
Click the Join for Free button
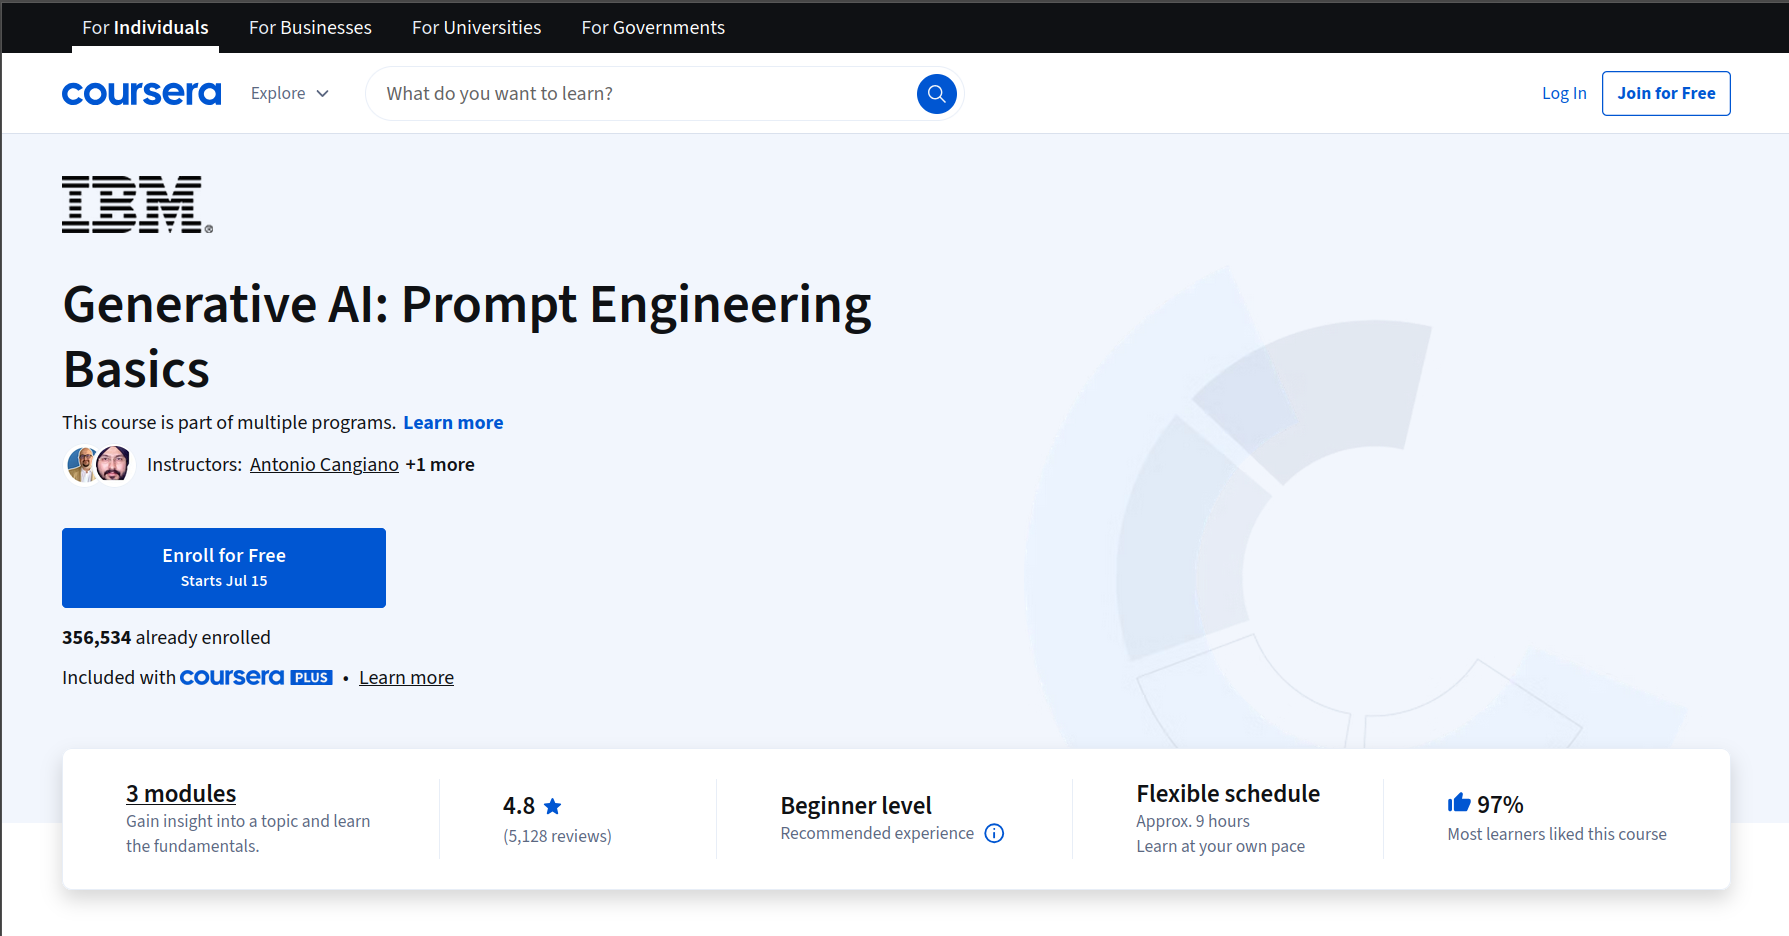pyautogui.click(x=1665, y=94)
